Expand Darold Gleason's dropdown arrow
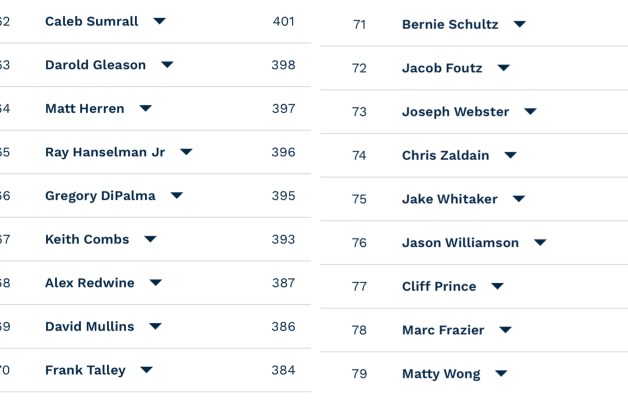The height and width of the screenshot is (400, 628). click(167, 65)
